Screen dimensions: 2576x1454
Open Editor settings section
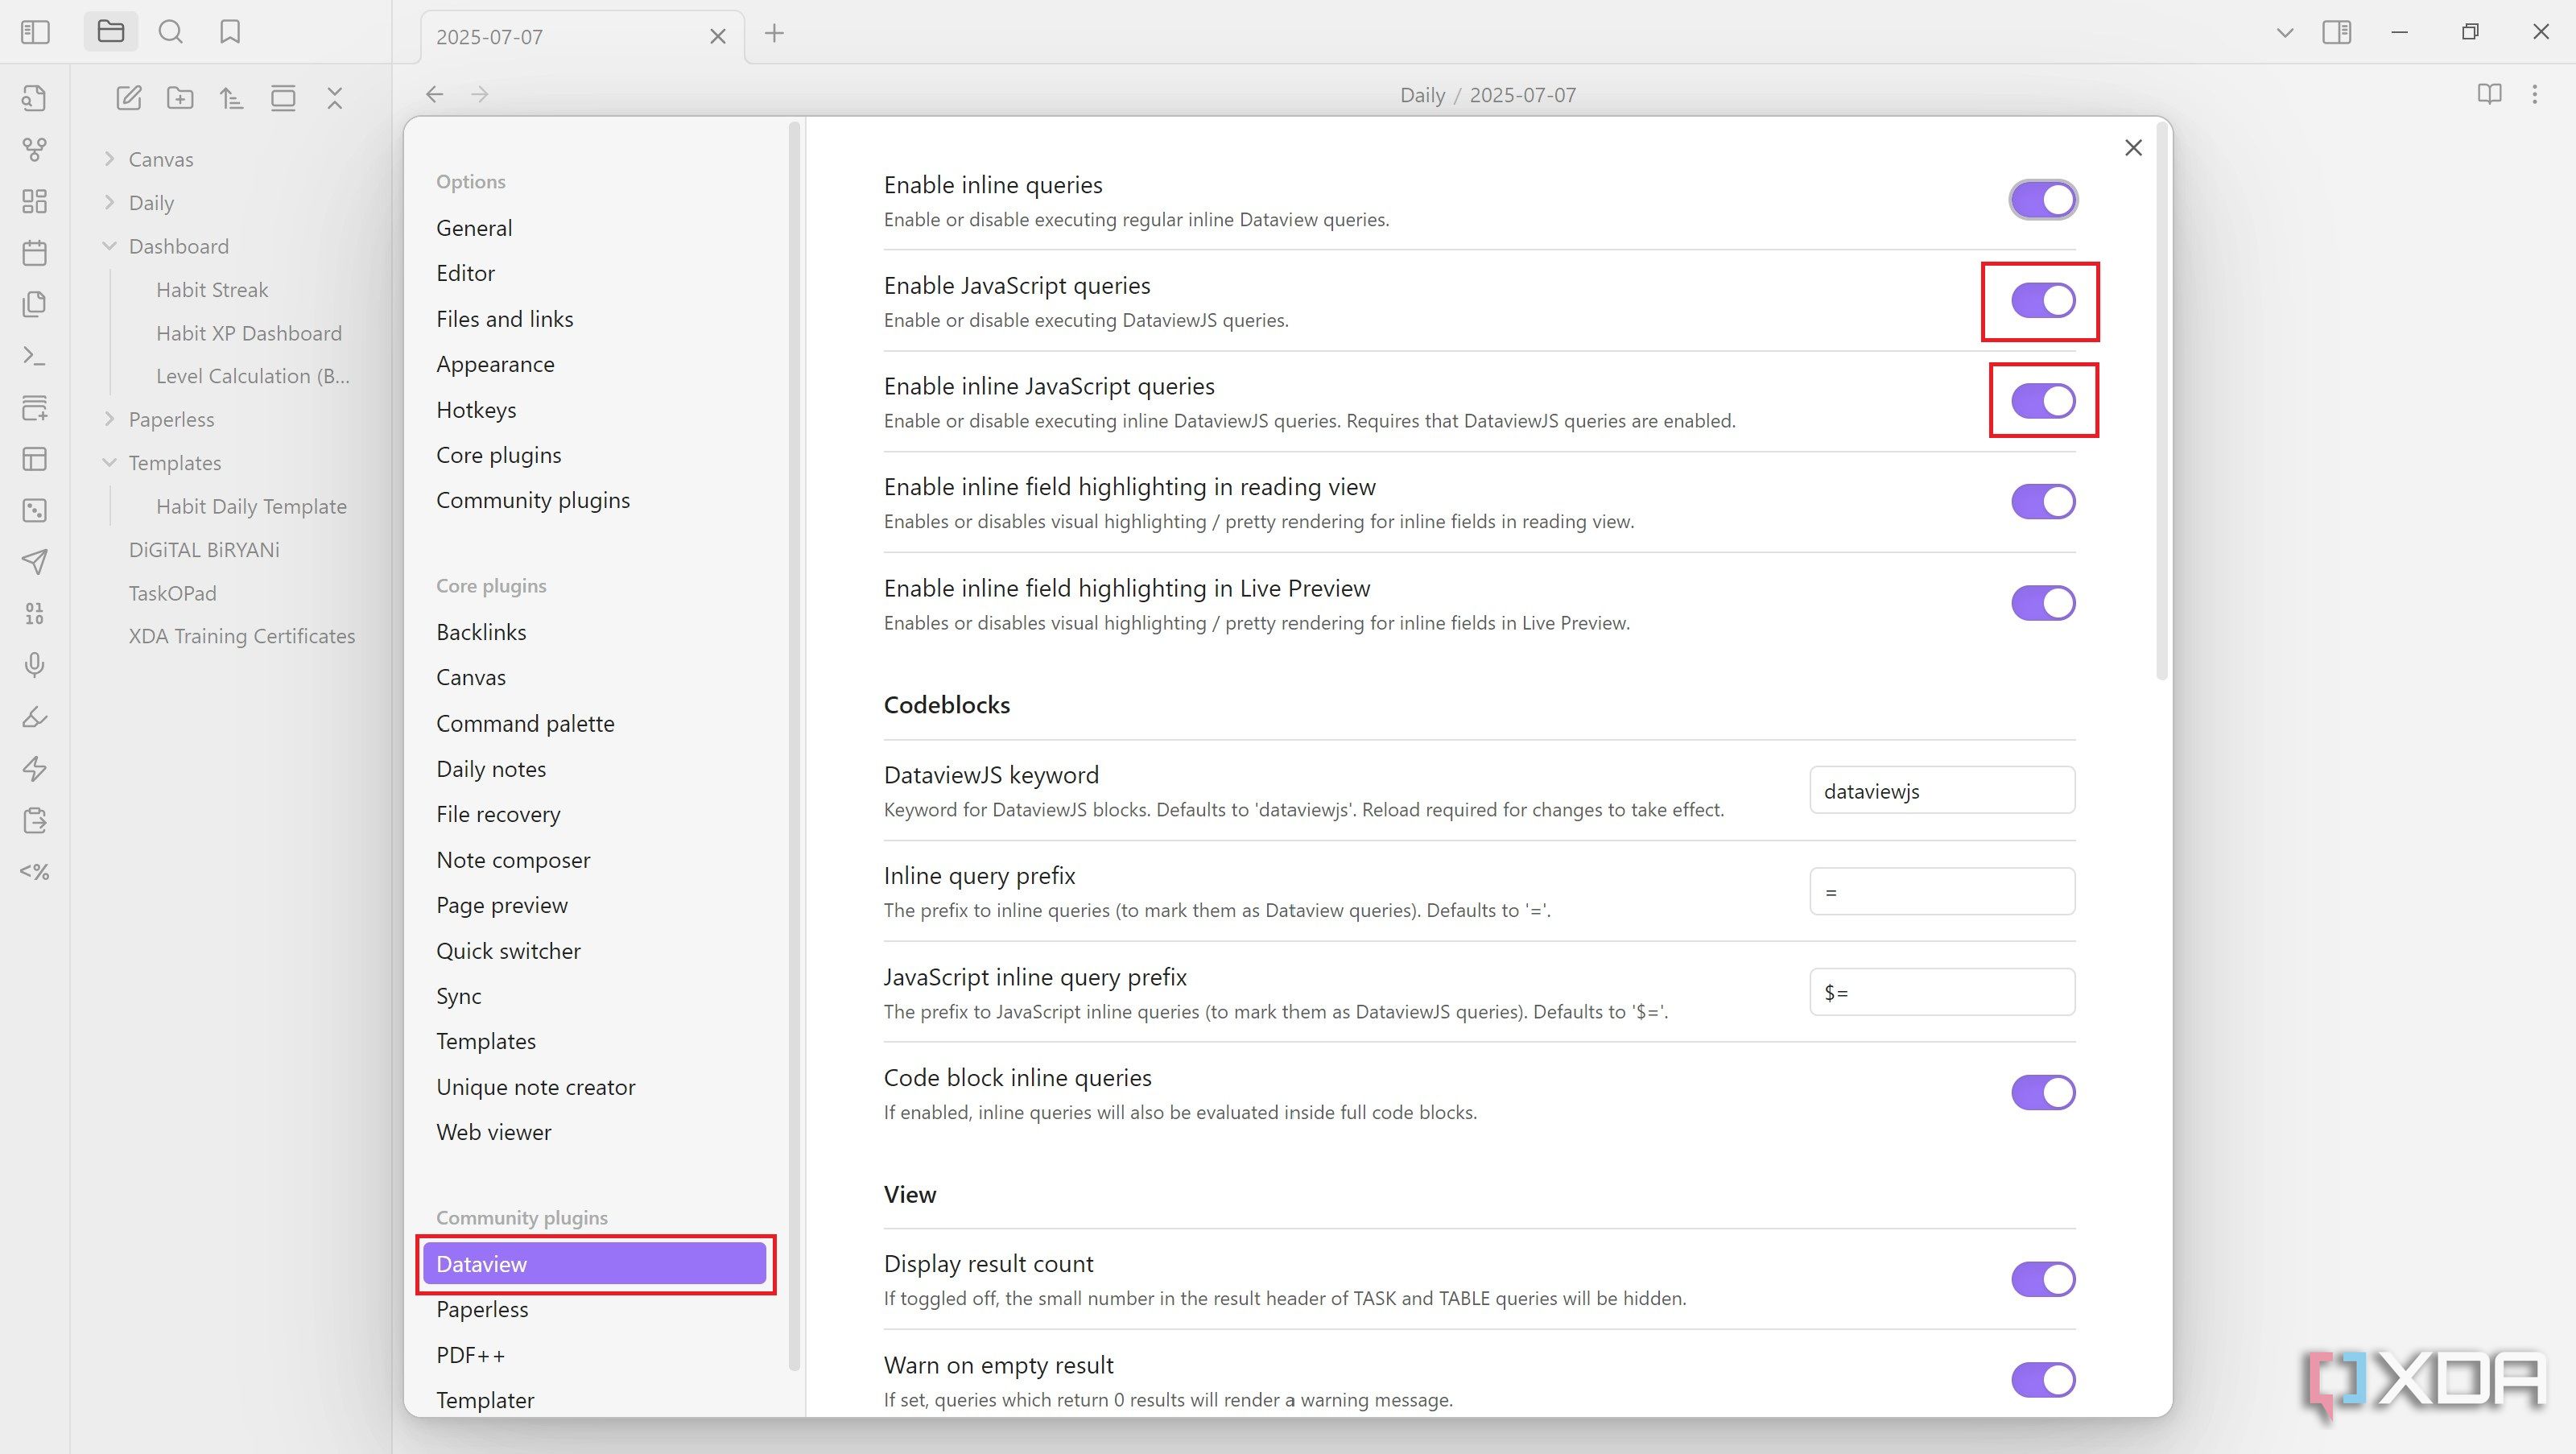click(465, 273)
